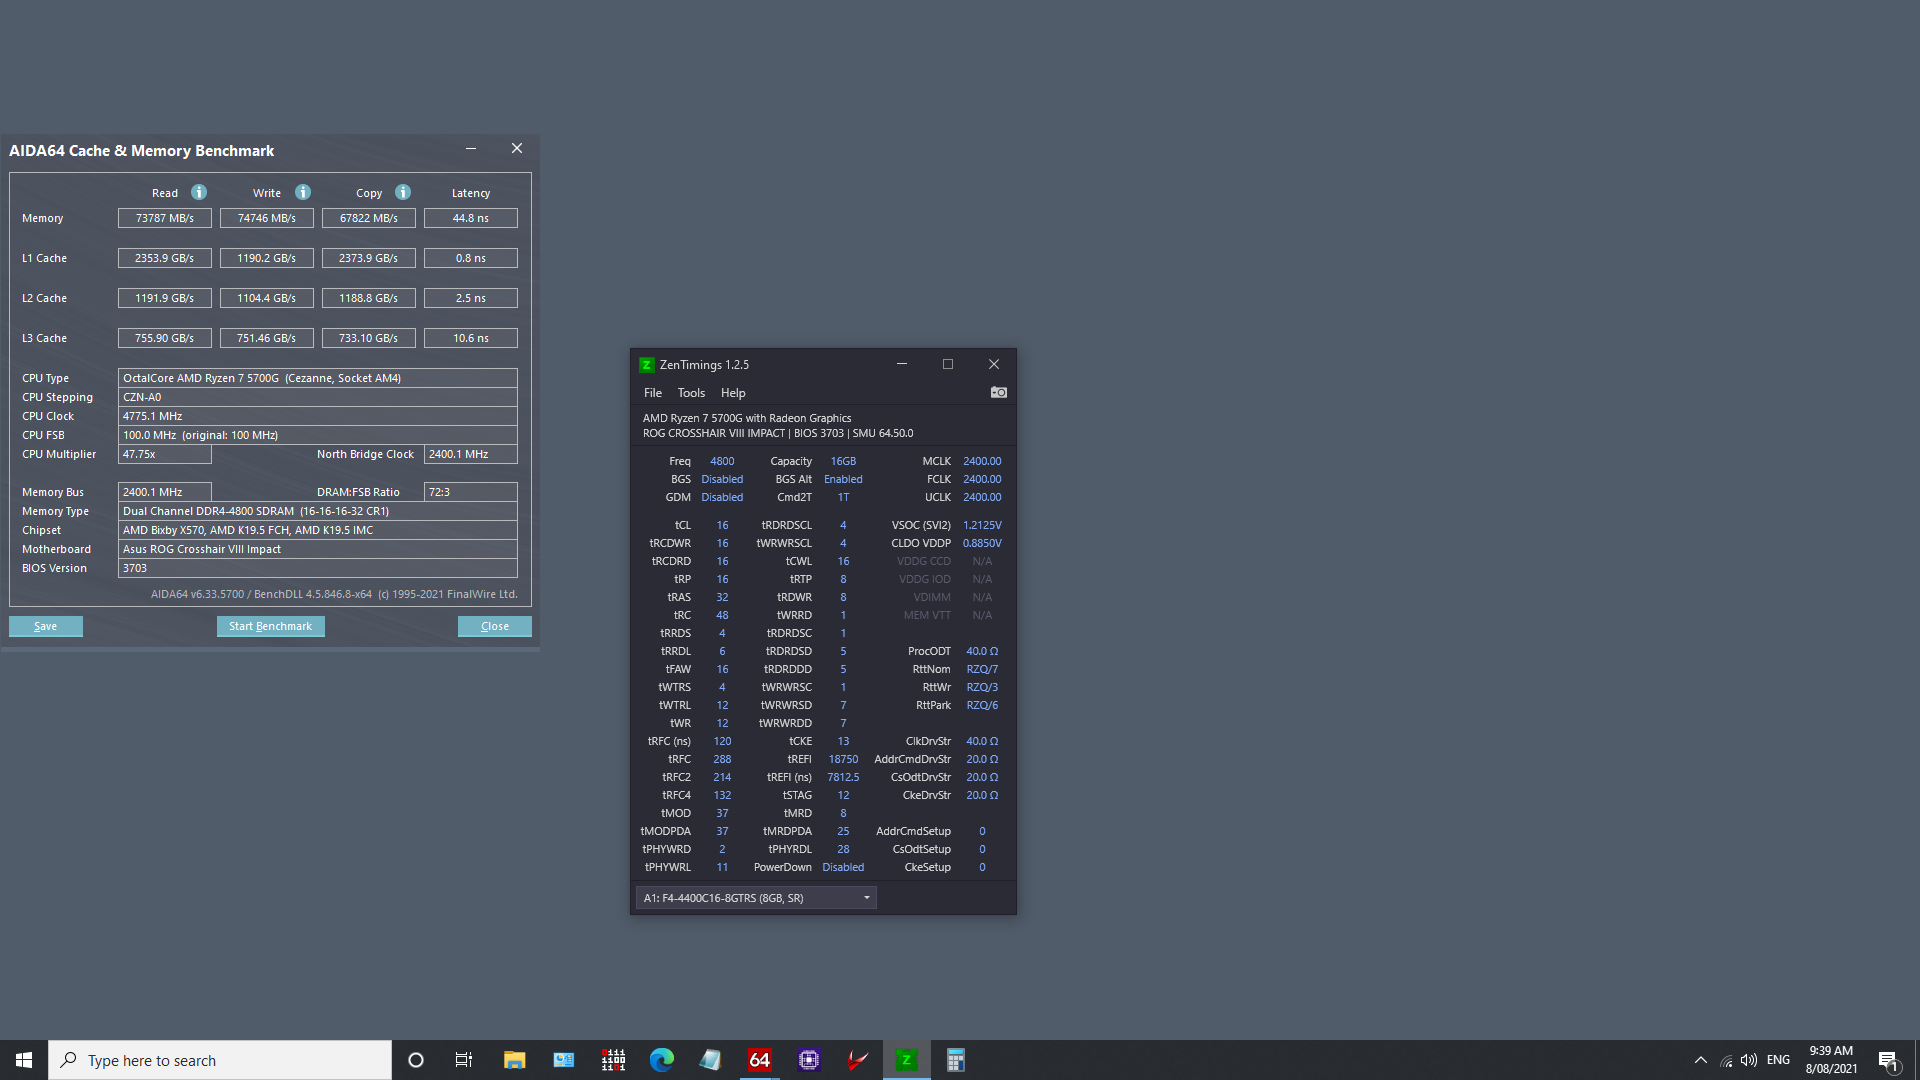
Task: Show hidden system tray icons
Action: (x=1701, y=1060)
